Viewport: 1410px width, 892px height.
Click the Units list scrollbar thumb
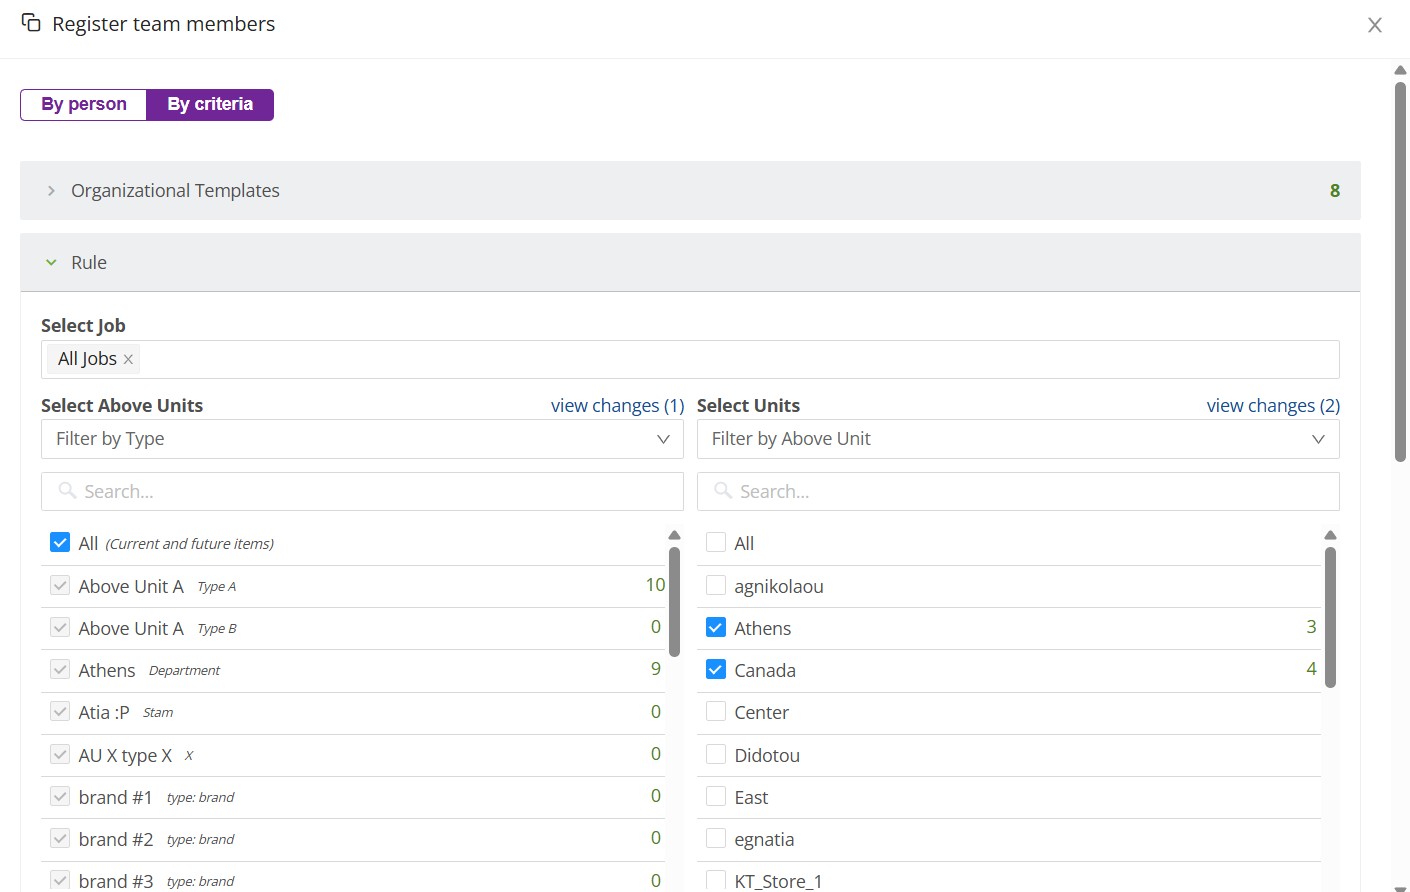click(x=1330, y=617)
